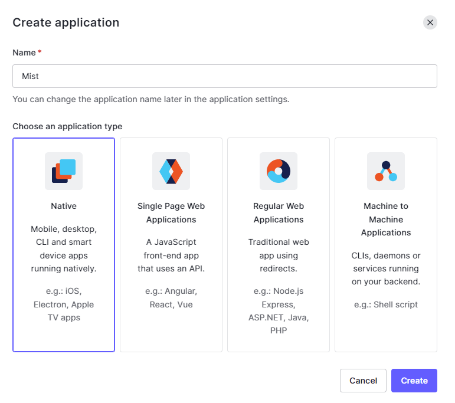Select Machine to Machine Applications card
Image resolution: width=455 pixels, height=403 pixels.
coord(386,245)
